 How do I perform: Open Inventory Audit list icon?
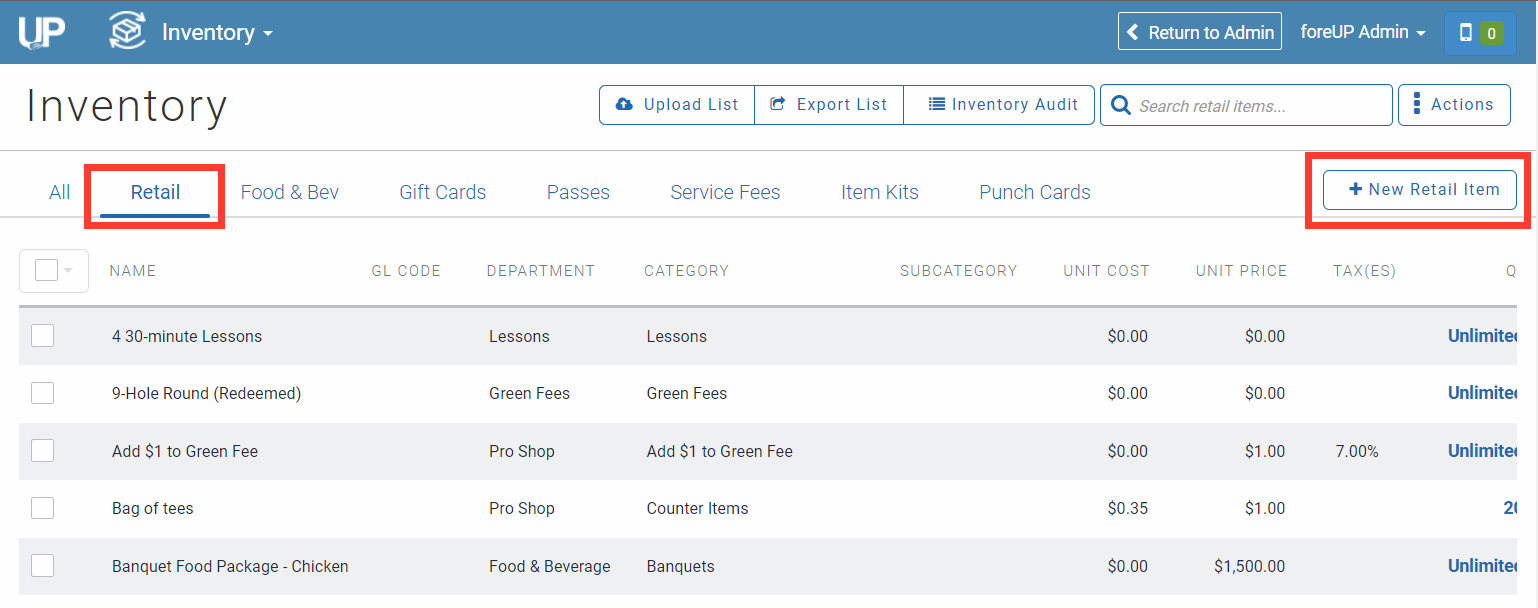tap(936, 105)
